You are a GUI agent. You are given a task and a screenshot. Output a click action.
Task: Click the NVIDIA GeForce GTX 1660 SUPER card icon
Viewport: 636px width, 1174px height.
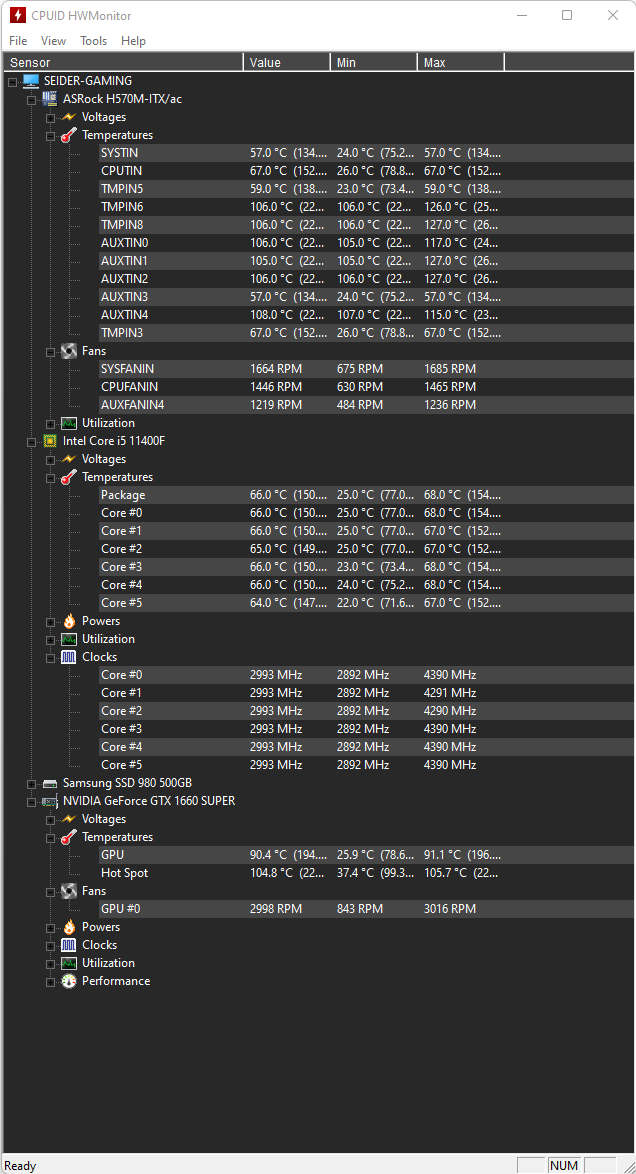[x=50, y=801]
